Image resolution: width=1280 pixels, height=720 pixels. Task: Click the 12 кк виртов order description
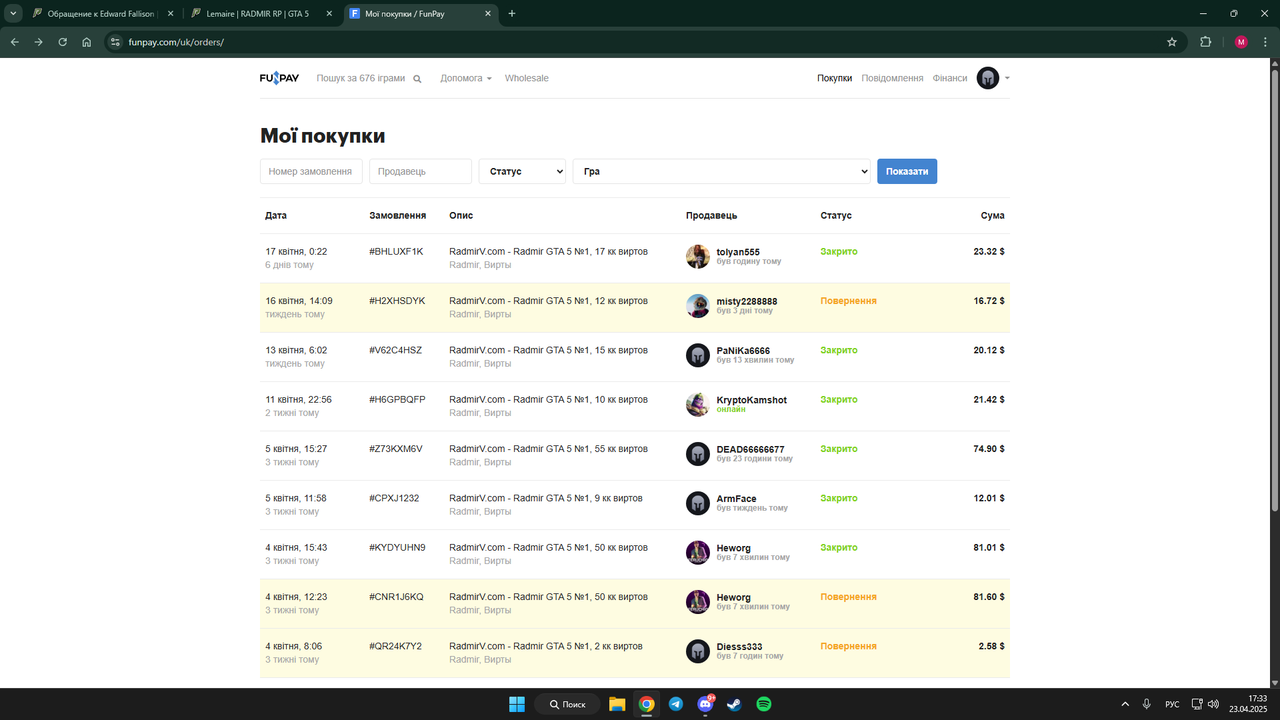pyautogui.click(x=548, y=301)
